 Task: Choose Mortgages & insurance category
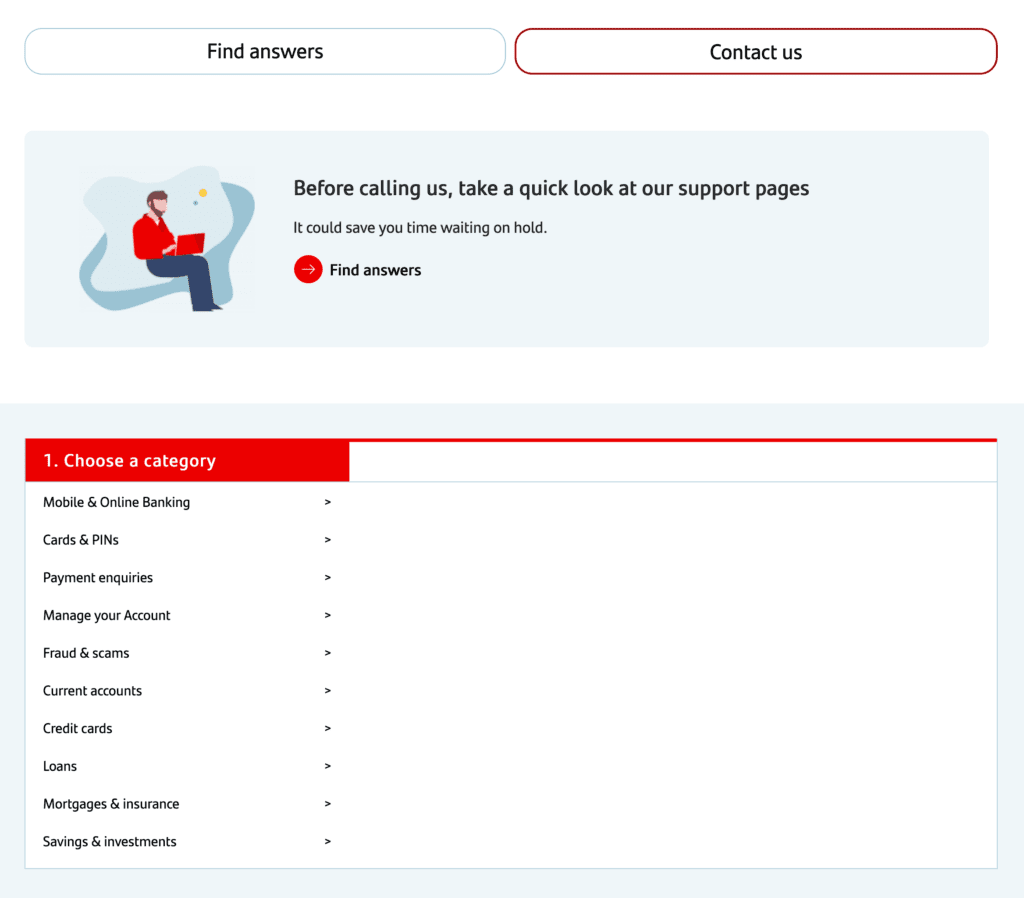tap(187, 804)
